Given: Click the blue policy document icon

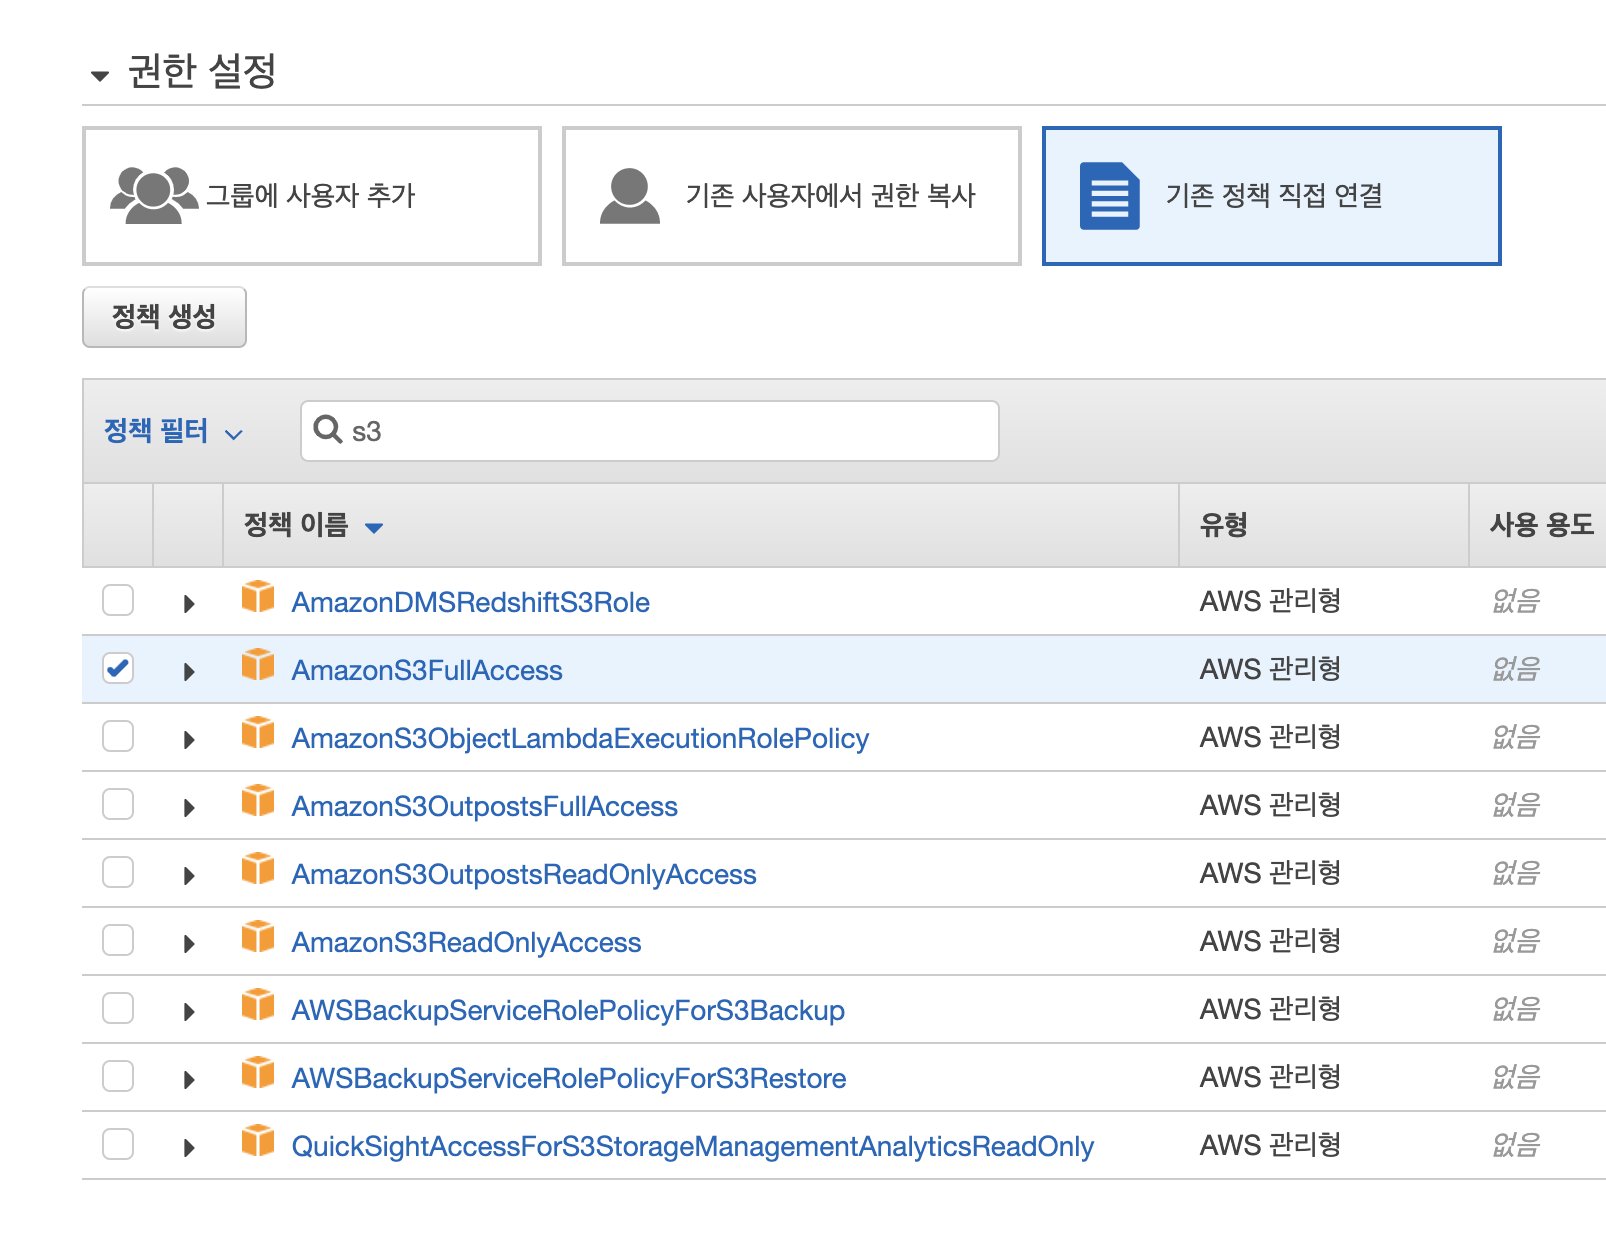Looking at the screenshot, I should [x=1110, y=196].
